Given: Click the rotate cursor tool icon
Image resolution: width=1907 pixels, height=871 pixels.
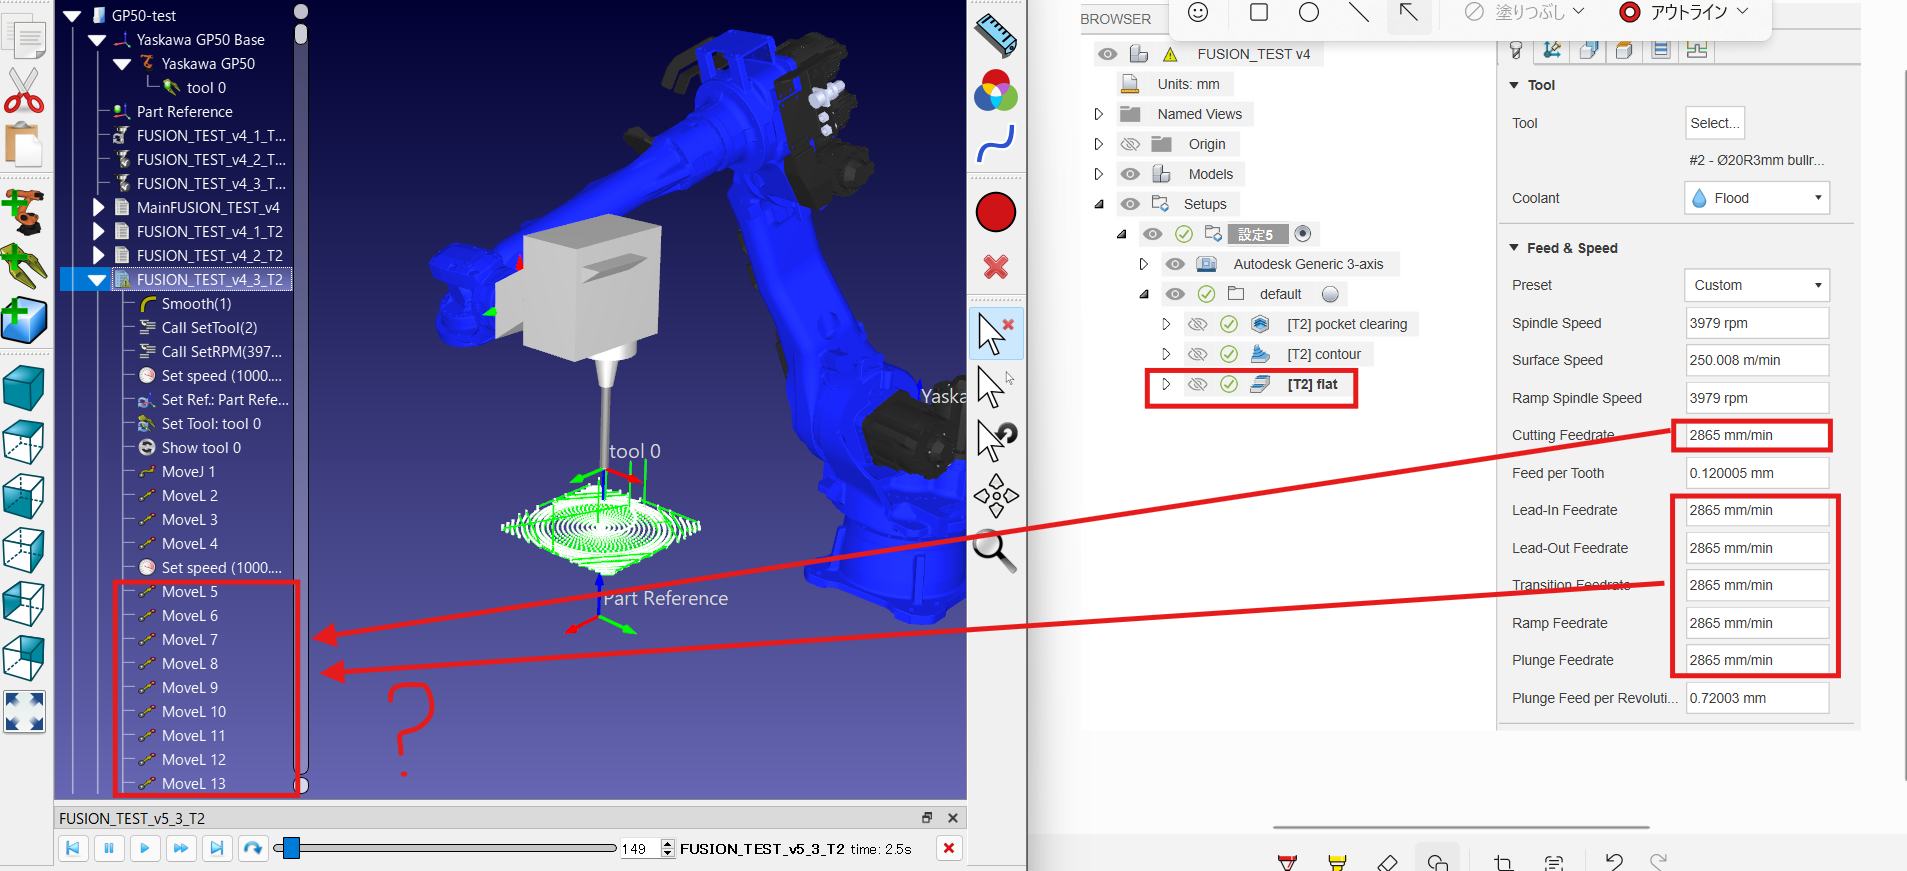Looking at the screenshot, I should [996, 440].
